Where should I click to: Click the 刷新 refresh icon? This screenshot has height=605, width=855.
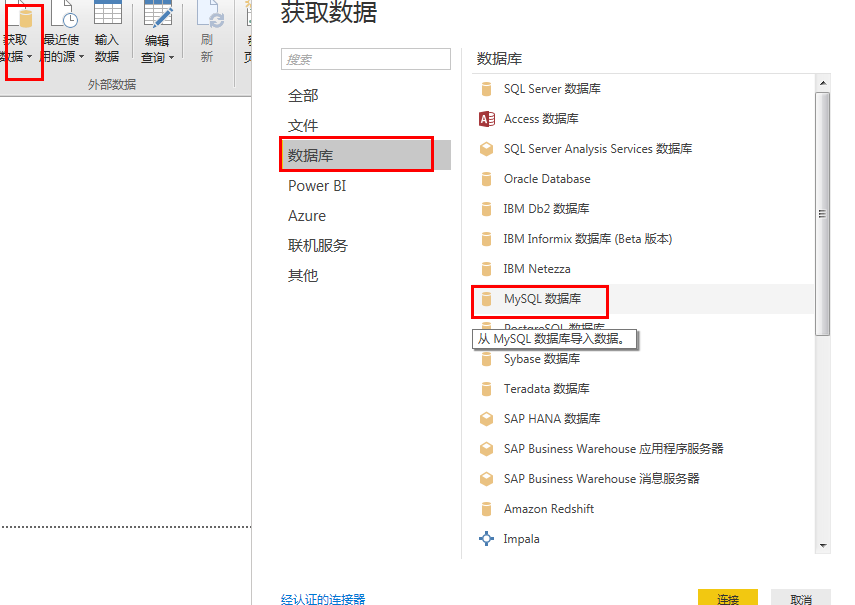pos(210,14)
